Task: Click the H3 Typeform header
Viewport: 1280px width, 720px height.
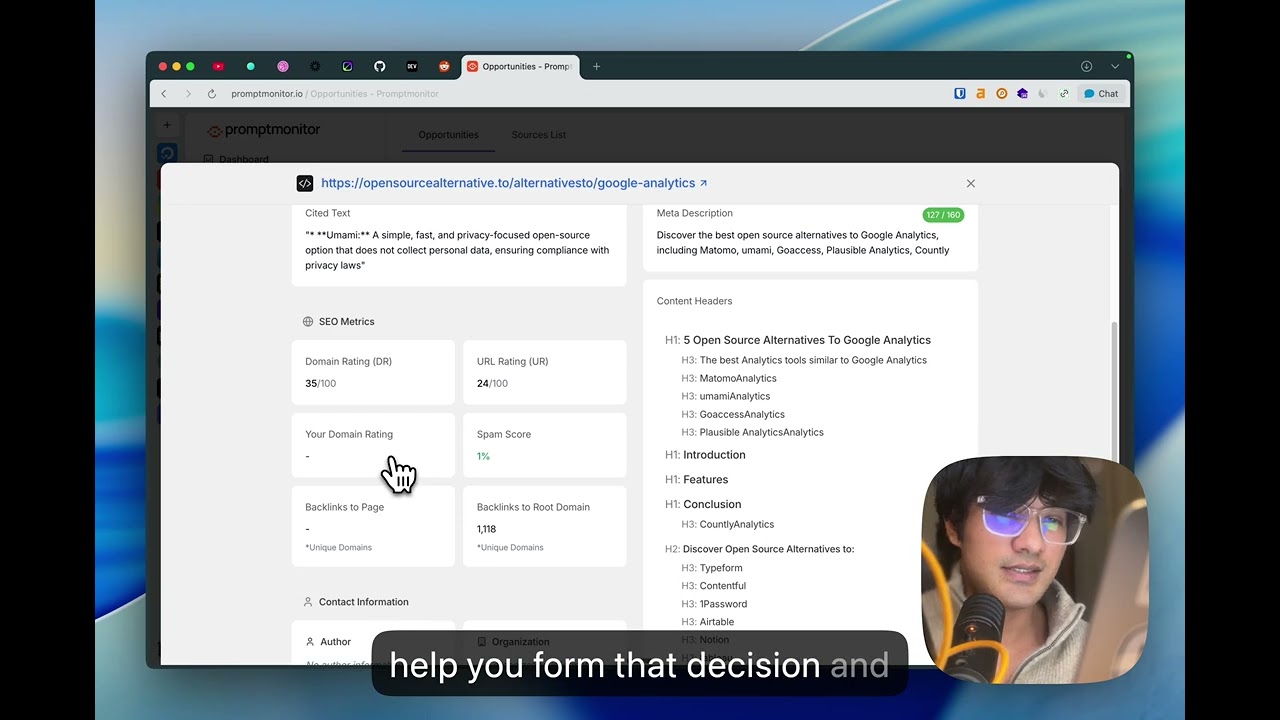Action: click(x=712, y=568)
